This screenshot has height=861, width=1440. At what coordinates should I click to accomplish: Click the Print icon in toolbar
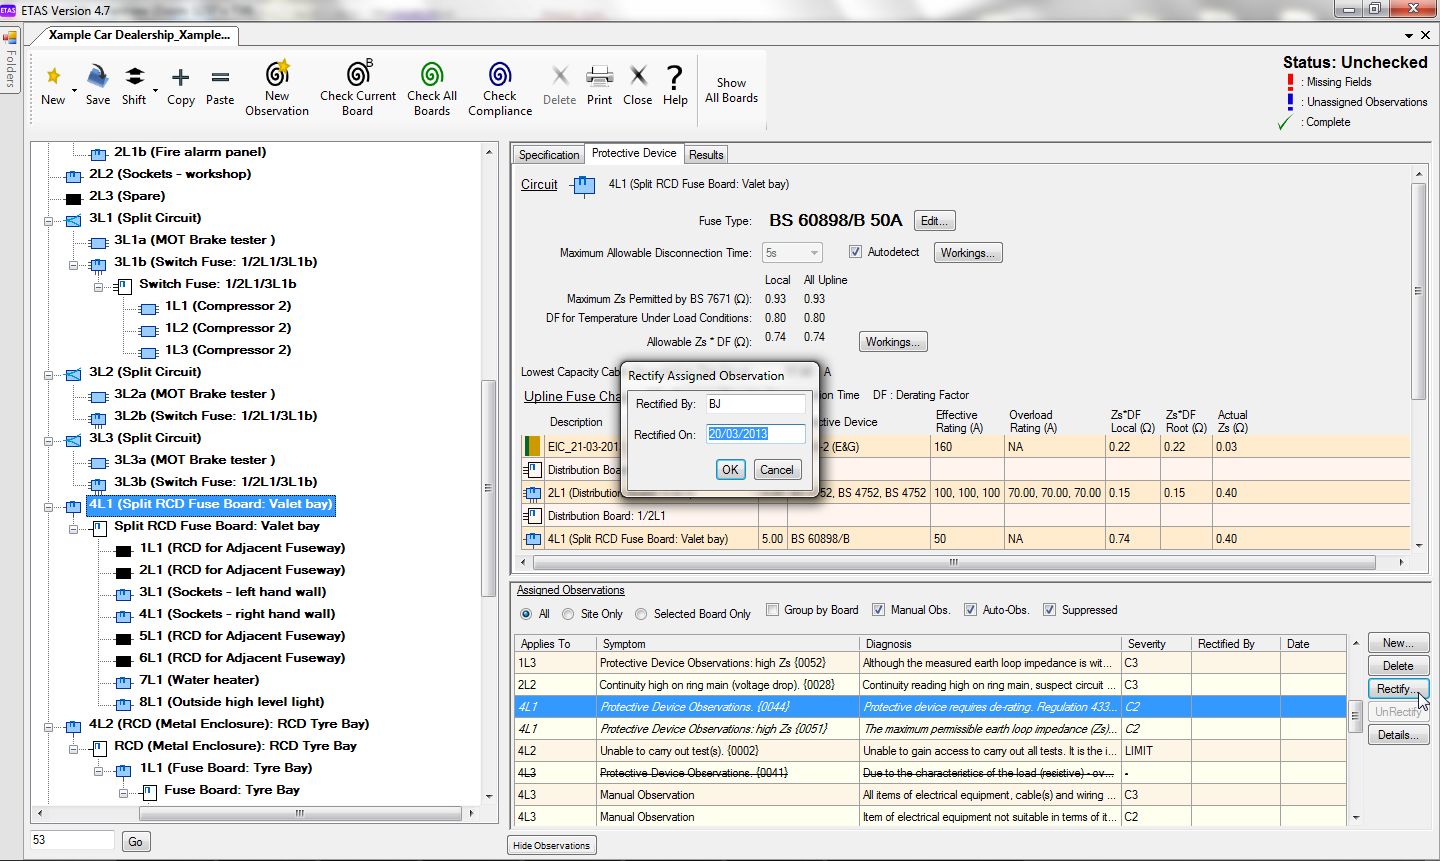(x=599, y=76)
